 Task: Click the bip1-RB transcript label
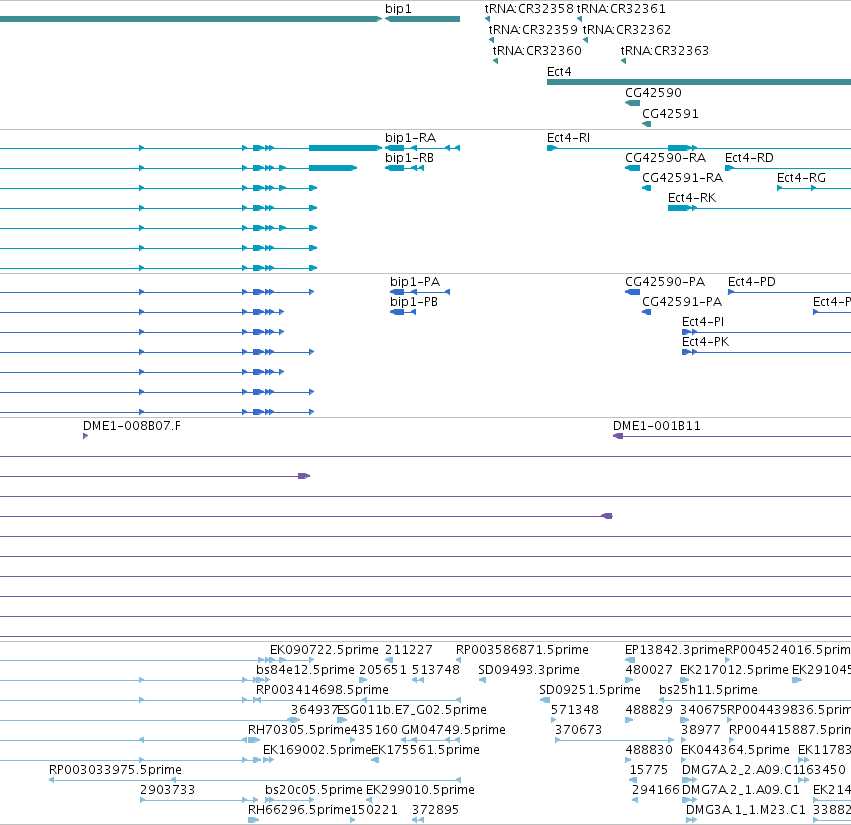(409, 158)
